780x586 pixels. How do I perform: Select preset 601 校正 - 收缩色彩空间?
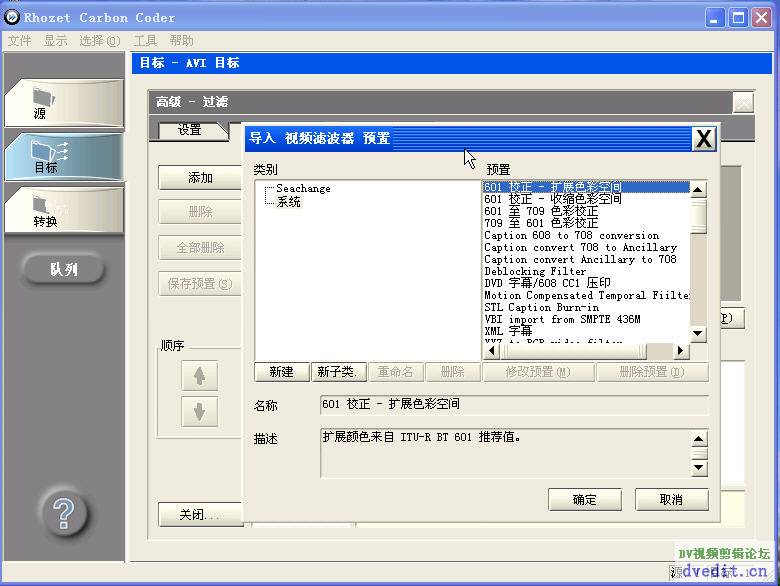(x=586, y=199)
